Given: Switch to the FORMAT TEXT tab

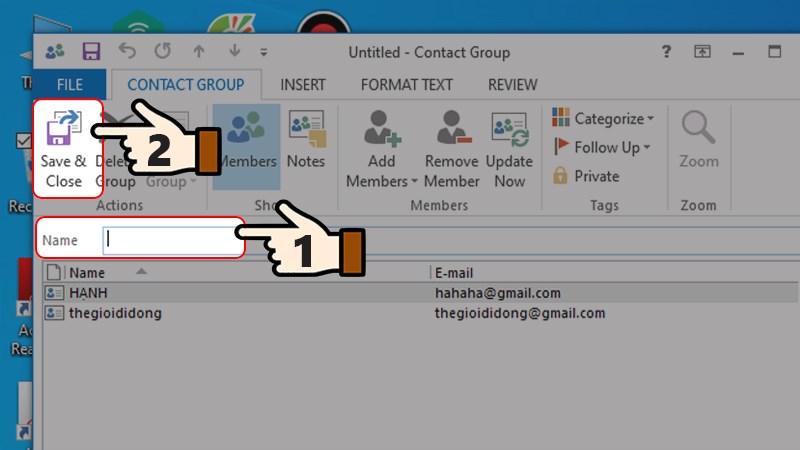Looking at the screenshot, I should (406, 85).
